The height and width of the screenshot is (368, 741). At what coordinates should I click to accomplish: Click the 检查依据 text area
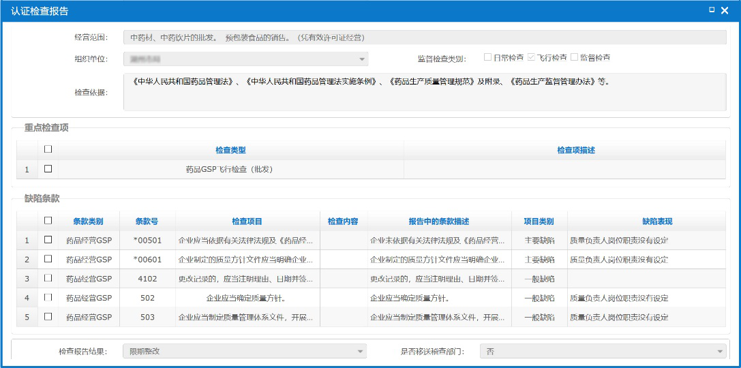(x=424, y=92)
